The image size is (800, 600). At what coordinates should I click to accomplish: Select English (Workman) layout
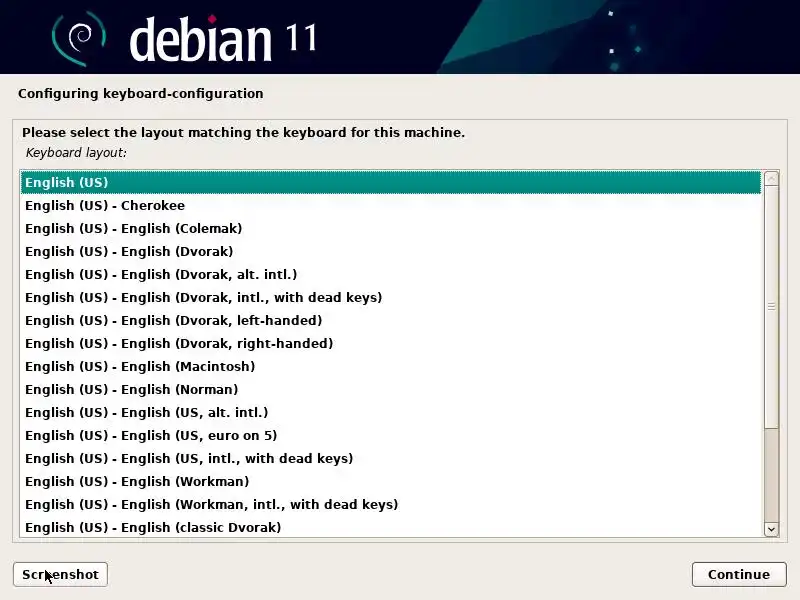(x=391, y=481)
